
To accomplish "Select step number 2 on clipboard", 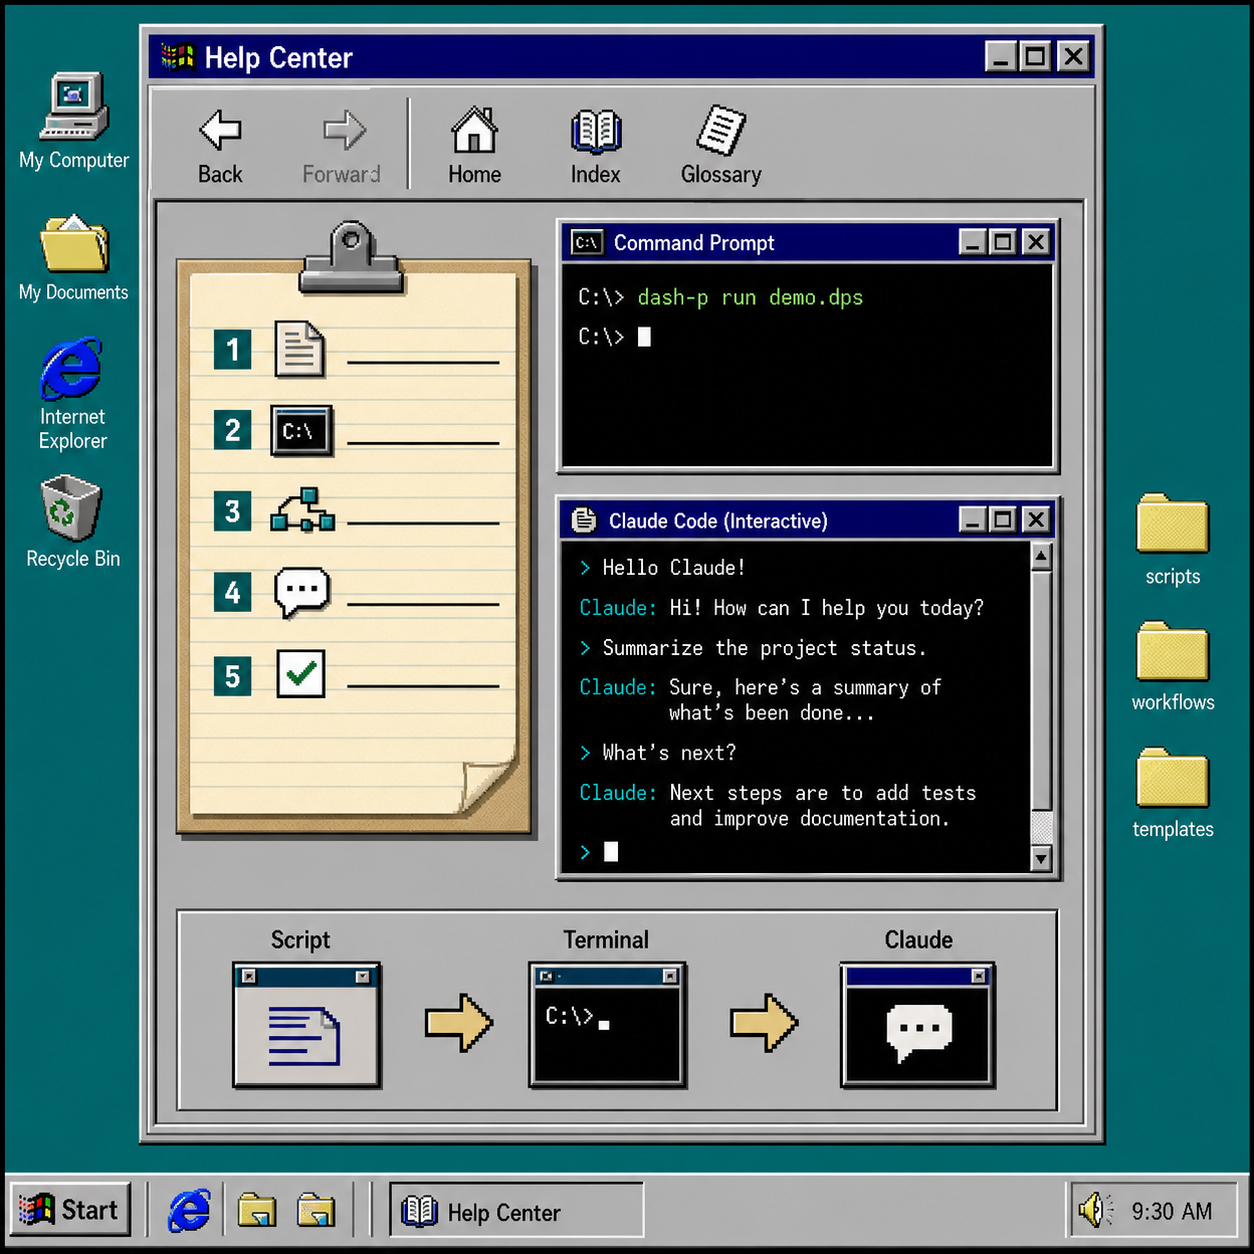I will [232, 430].
